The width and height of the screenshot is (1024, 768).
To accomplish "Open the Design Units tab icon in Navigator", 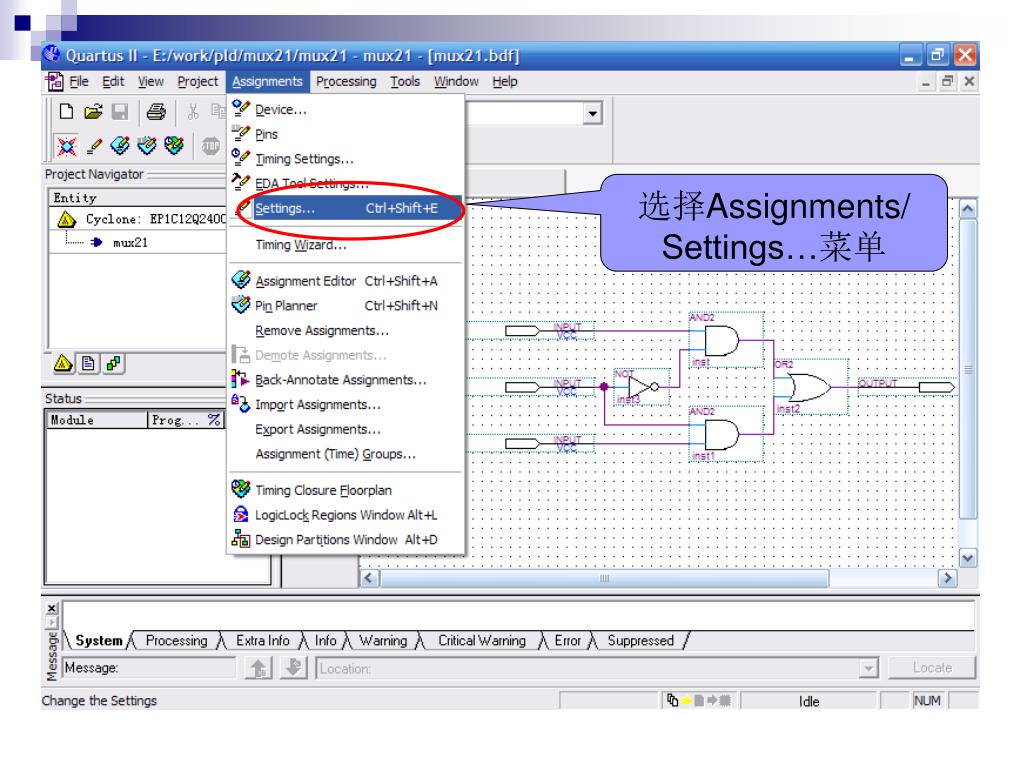I will 114,363.
